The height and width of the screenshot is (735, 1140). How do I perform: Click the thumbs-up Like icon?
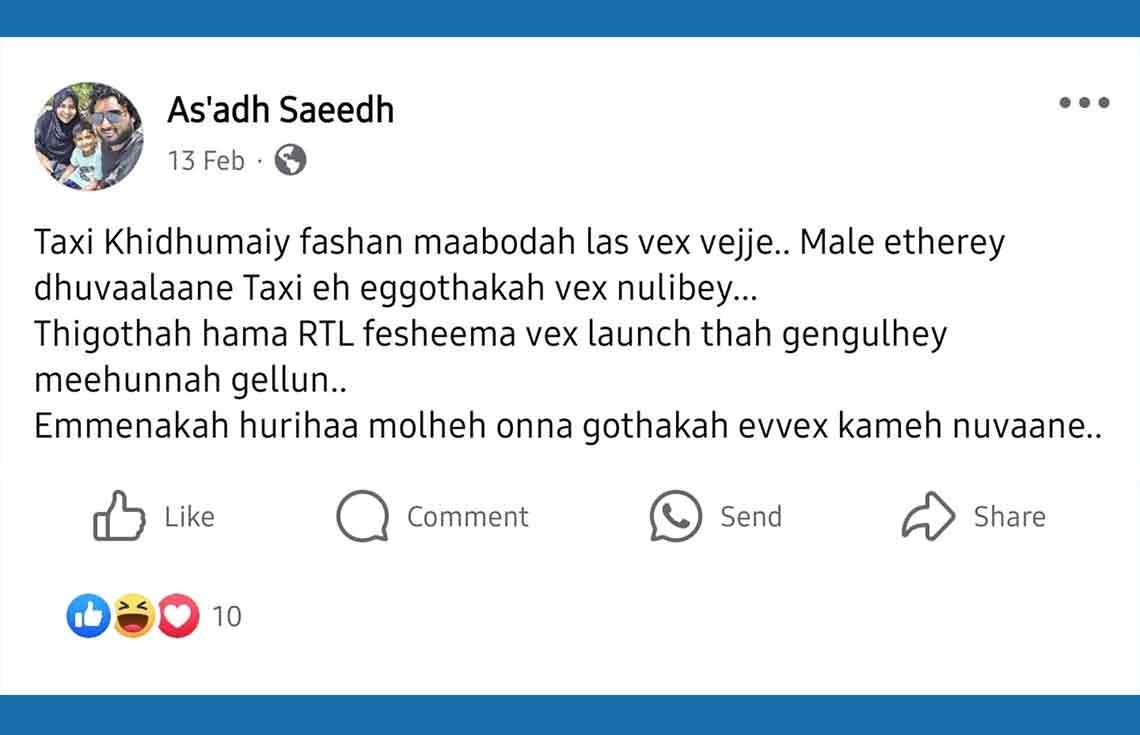coord(119,516)
